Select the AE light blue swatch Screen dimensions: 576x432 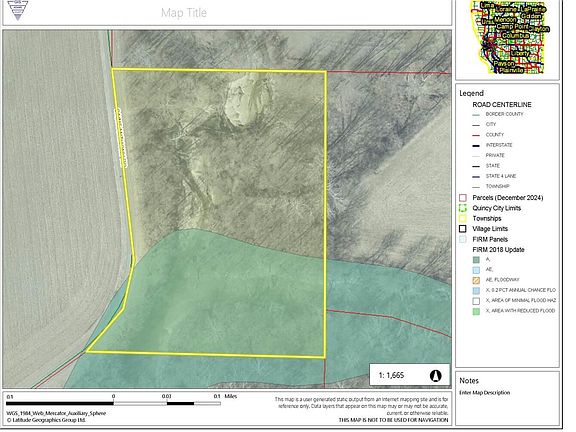pos(476,270)
